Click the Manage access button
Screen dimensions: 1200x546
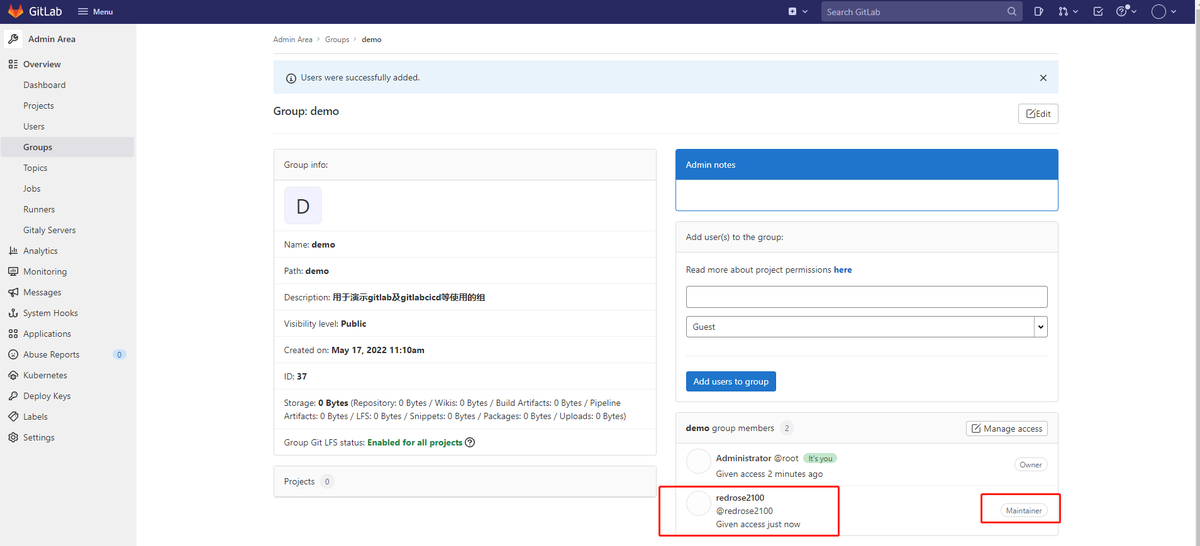(x=1007, y=428)
